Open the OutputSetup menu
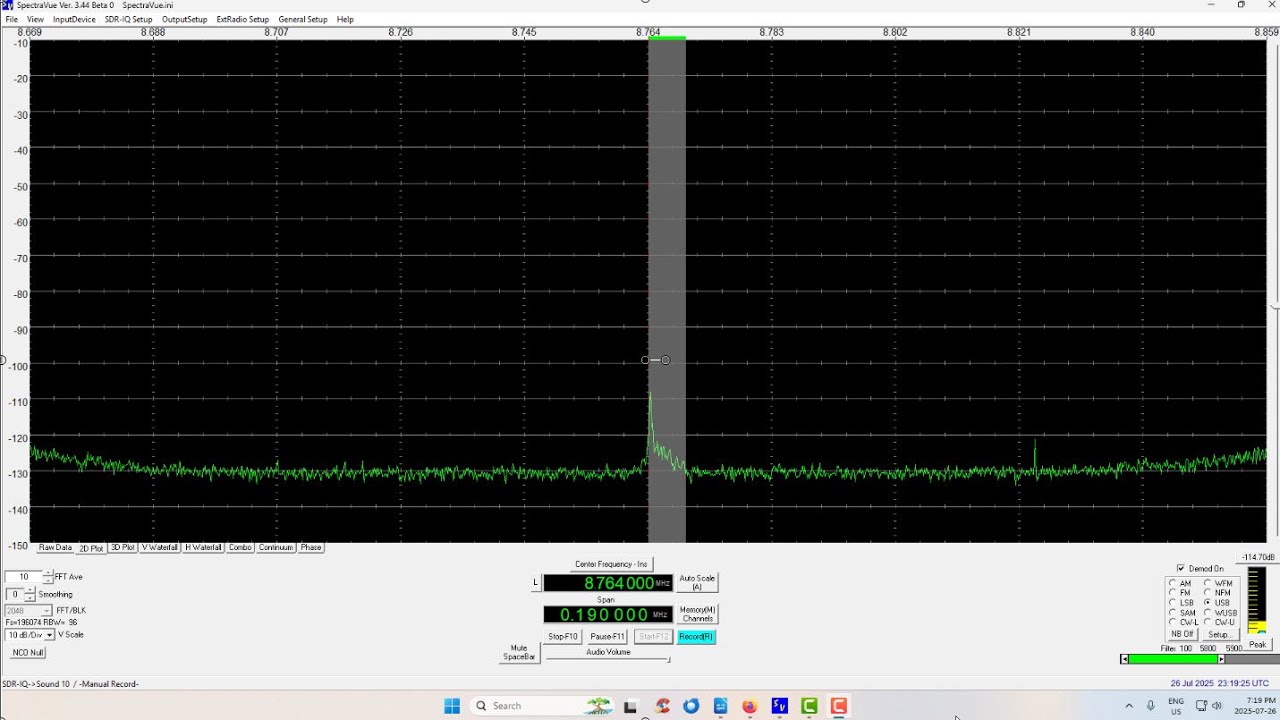 click(185, 20)
